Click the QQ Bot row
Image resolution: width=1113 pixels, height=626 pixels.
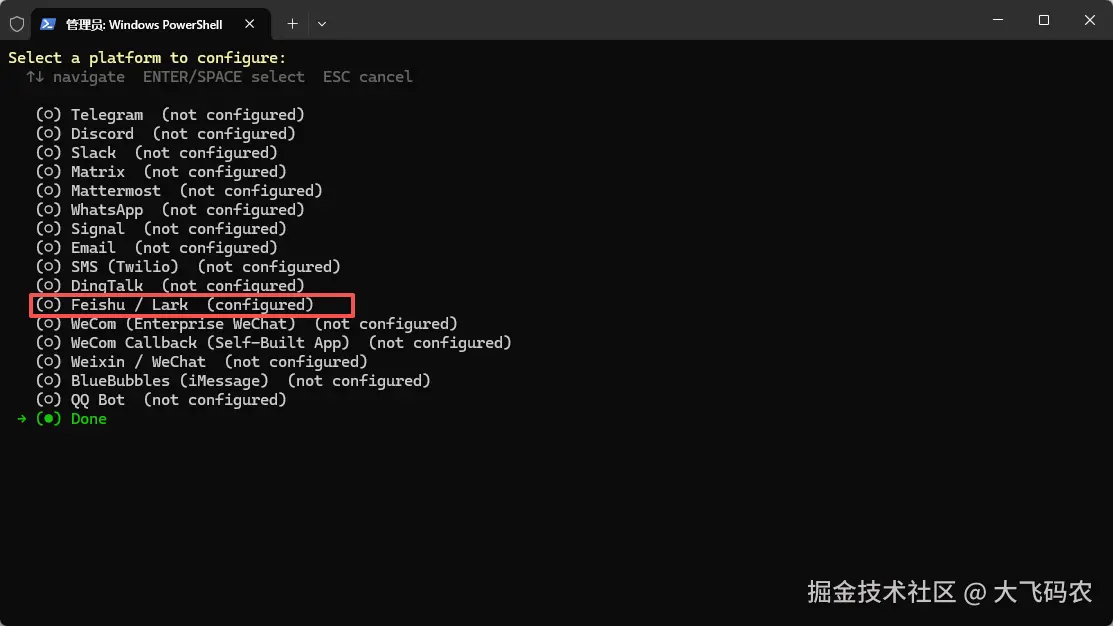point(161,400)
